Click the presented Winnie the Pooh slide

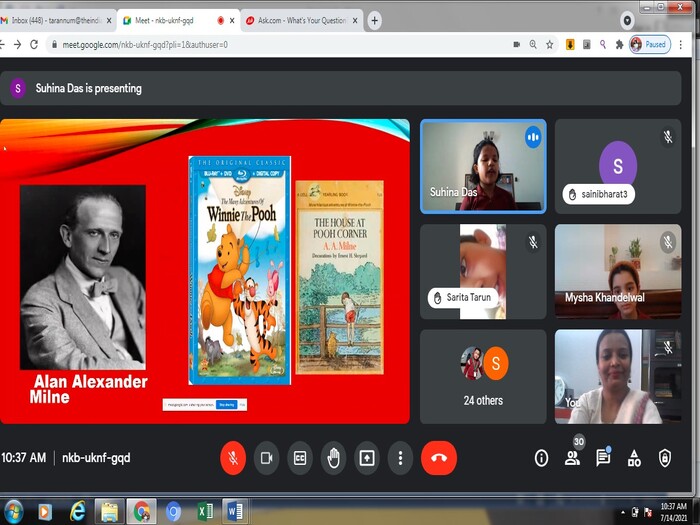205,271
